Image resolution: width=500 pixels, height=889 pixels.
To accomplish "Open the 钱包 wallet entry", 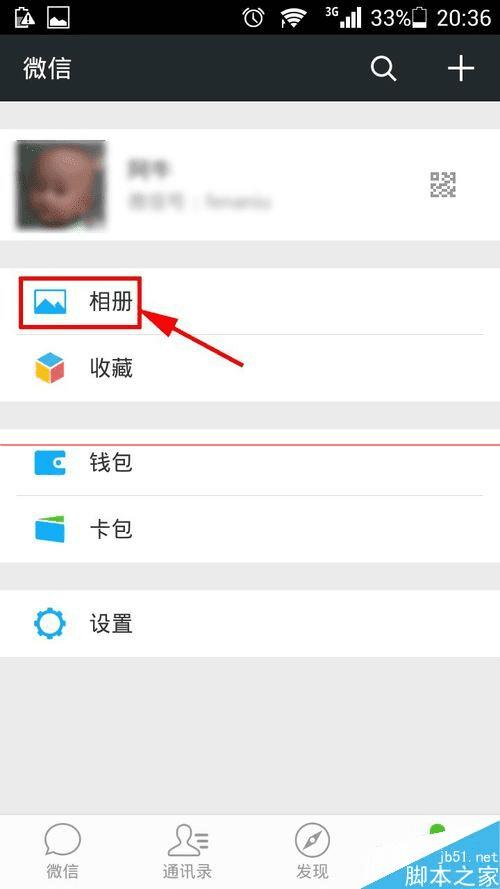I will click(x=250, y=462).
